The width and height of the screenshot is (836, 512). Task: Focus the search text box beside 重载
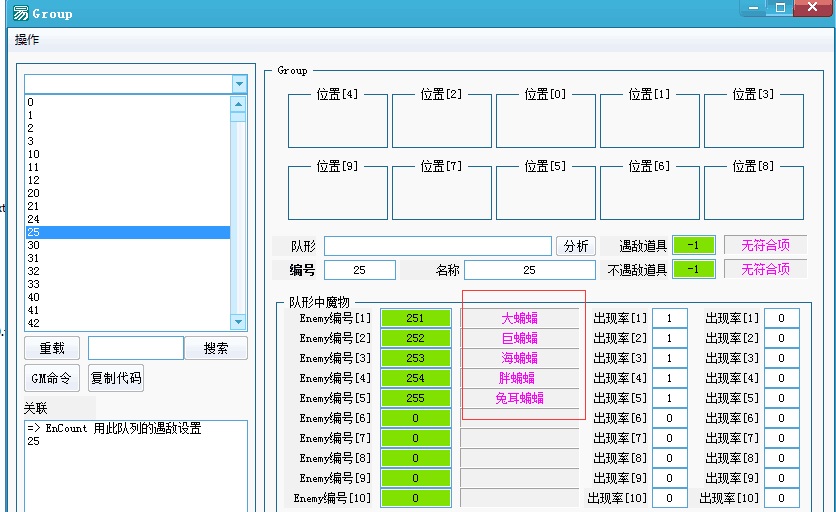(x=135, y=348)
